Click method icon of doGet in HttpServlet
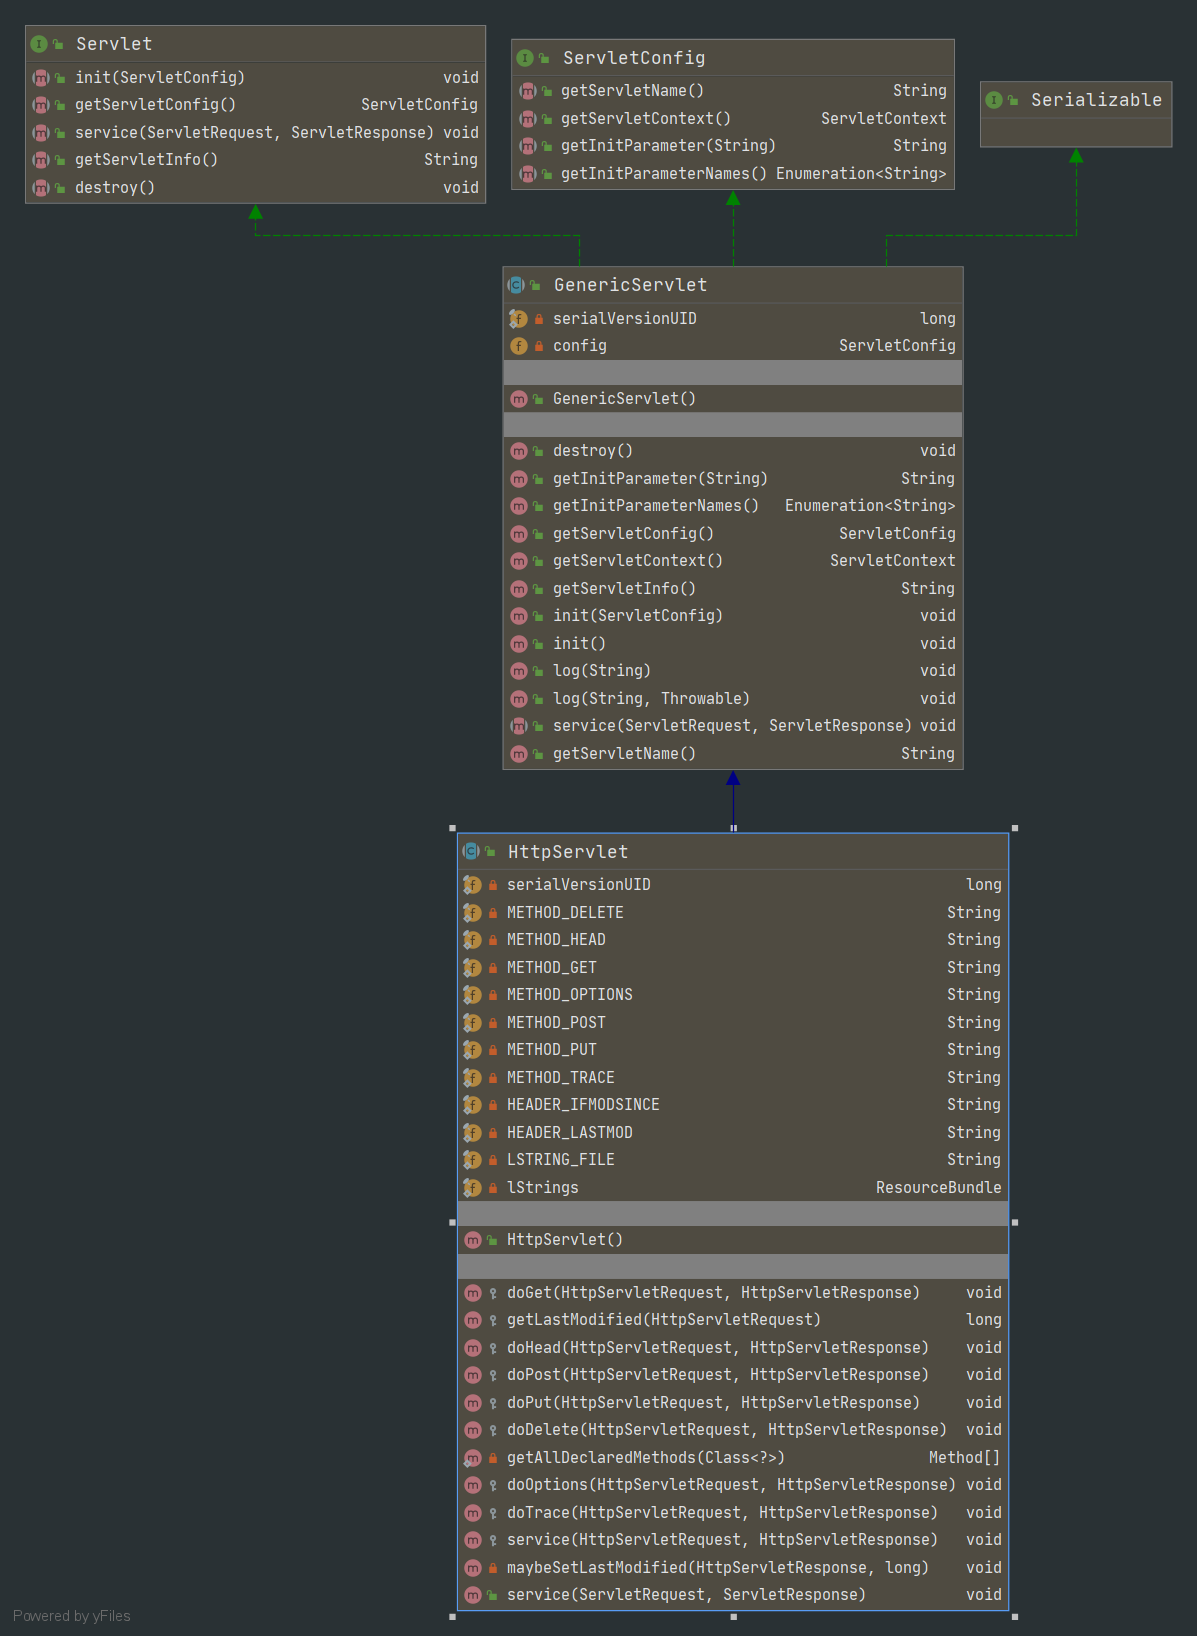This screenshot has width=1197, height=1636. coord(473,1293)
